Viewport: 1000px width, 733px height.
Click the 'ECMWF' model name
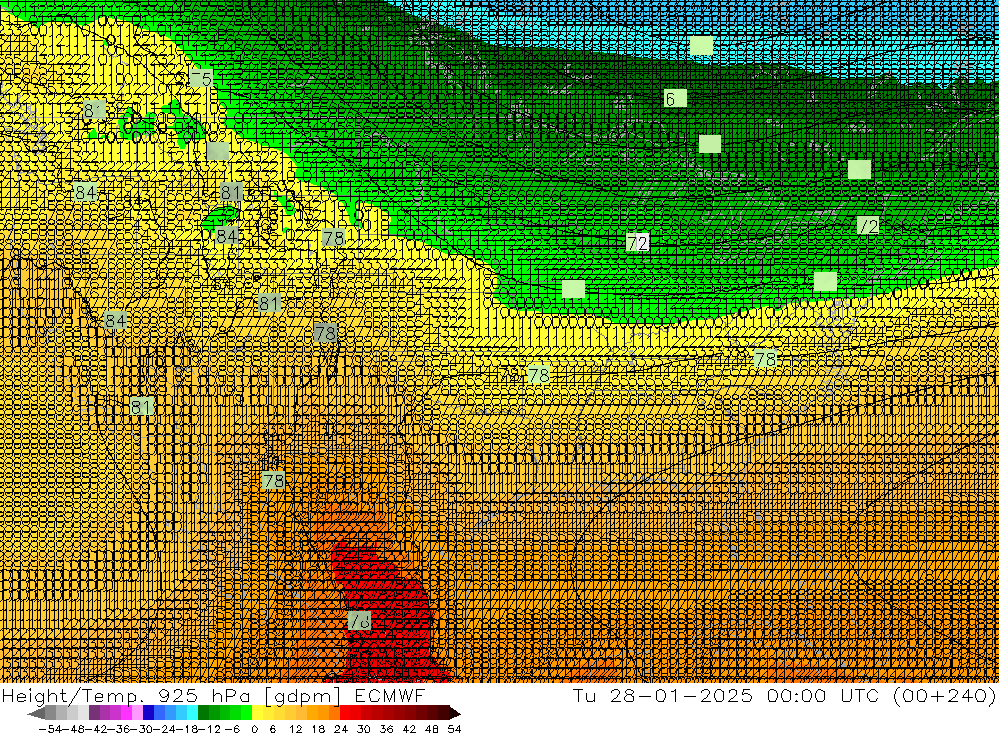click(389, 696)
